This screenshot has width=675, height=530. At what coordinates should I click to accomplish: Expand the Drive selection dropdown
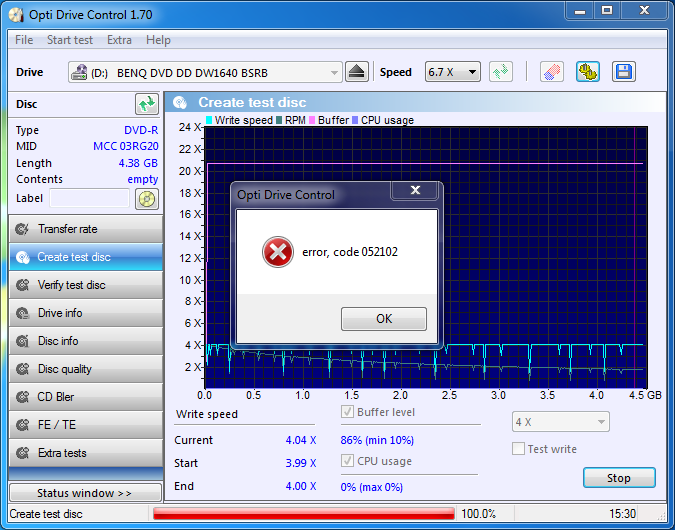[334, 72]
